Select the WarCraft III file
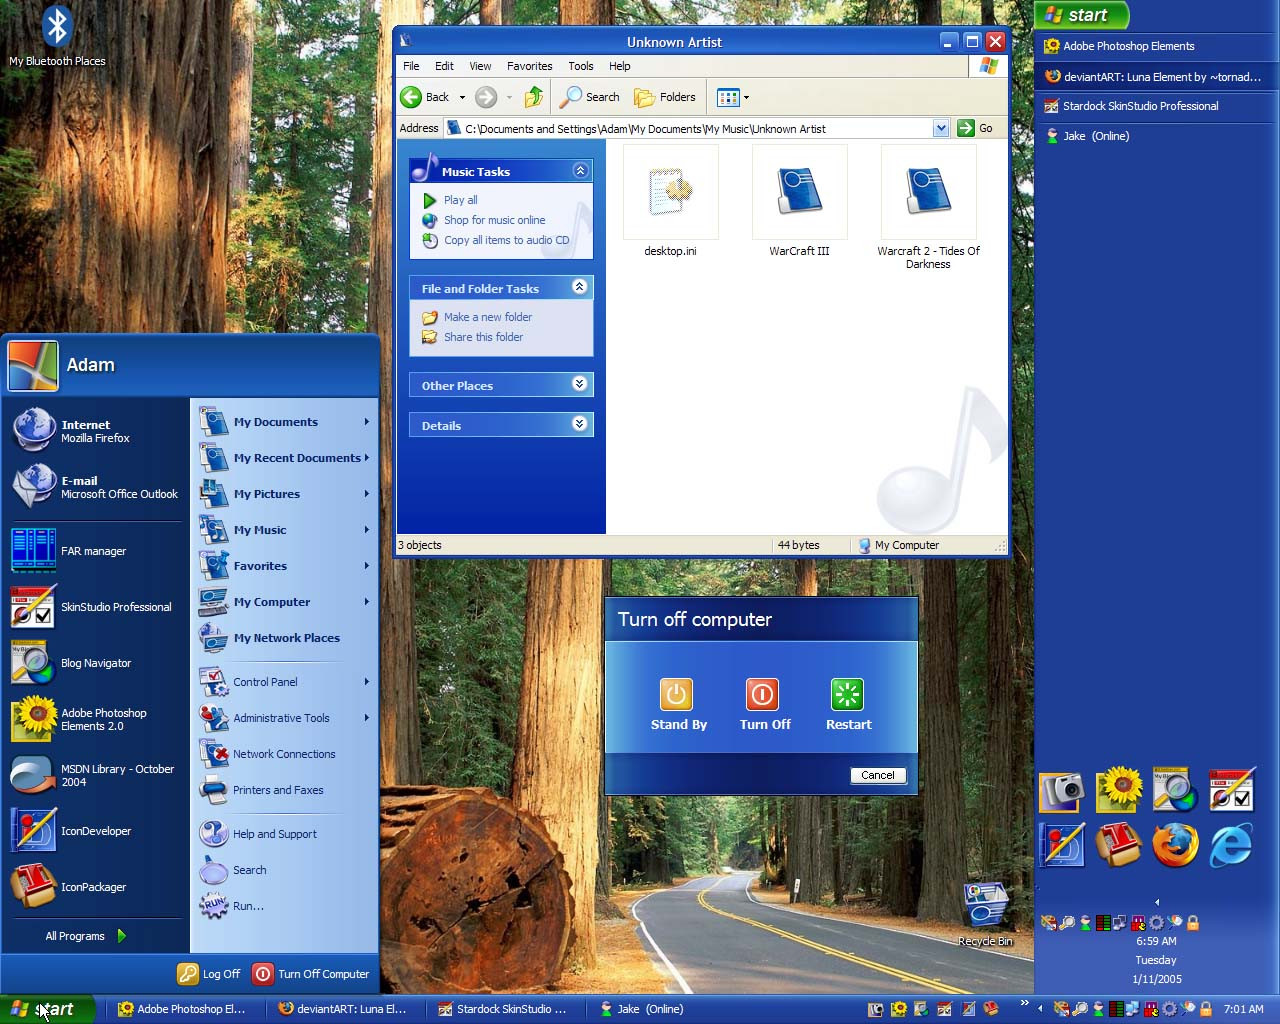The width and height of the screenshot is (1280, 1024). coord(799,202)
